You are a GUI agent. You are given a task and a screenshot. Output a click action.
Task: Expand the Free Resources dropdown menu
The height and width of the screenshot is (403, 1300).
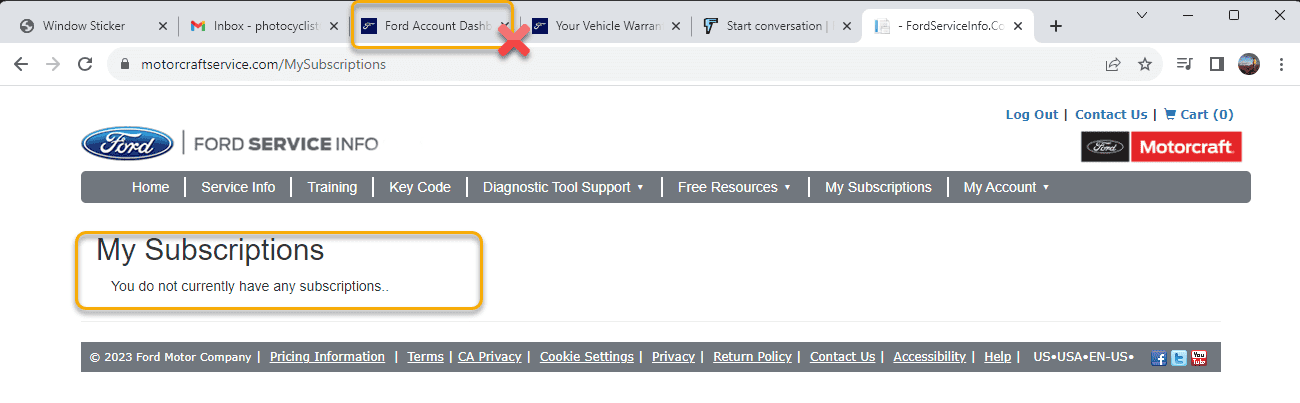pos(734,187)
